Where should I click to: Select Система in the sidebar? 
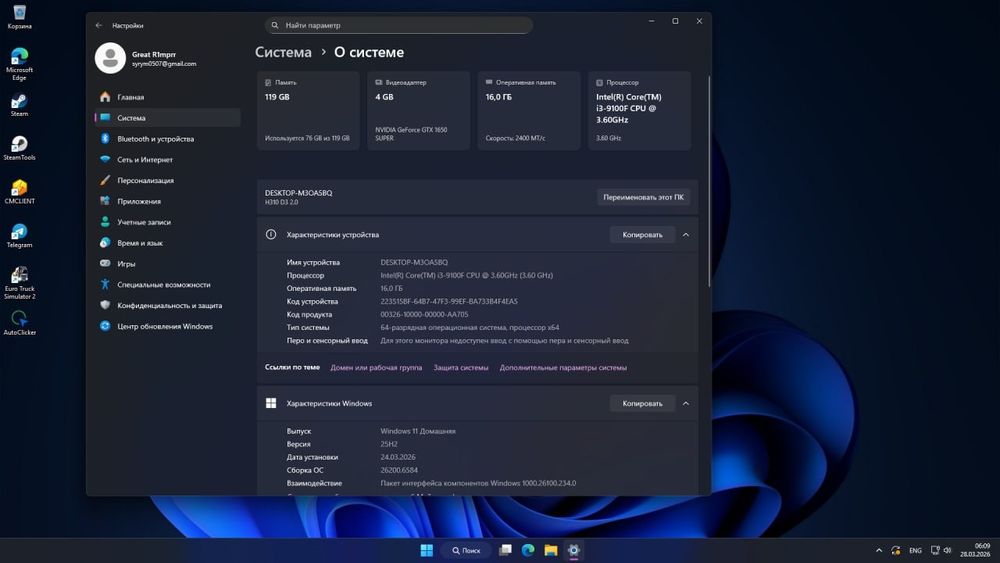tap(167, 118)
